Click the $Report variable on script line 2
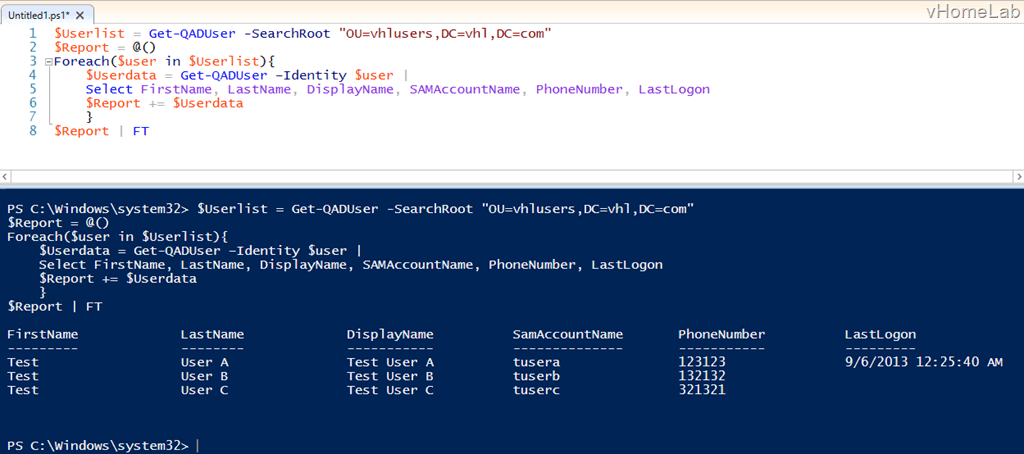Screen dimensions: 1024x454 click(80, 47)
